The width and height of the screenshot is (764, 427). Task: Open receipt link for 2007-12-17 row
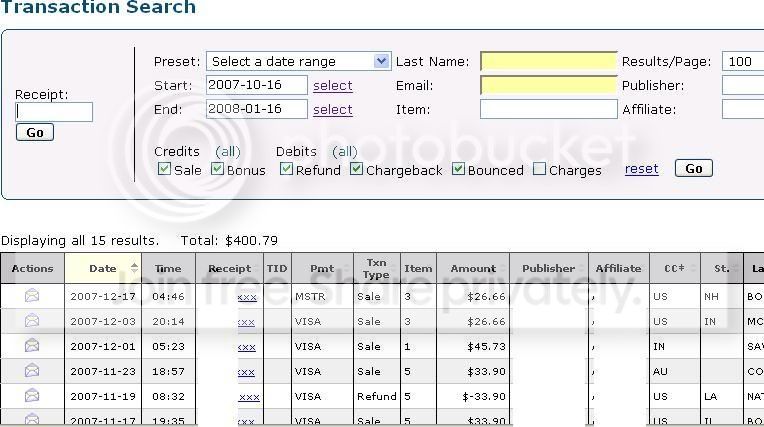247,296
